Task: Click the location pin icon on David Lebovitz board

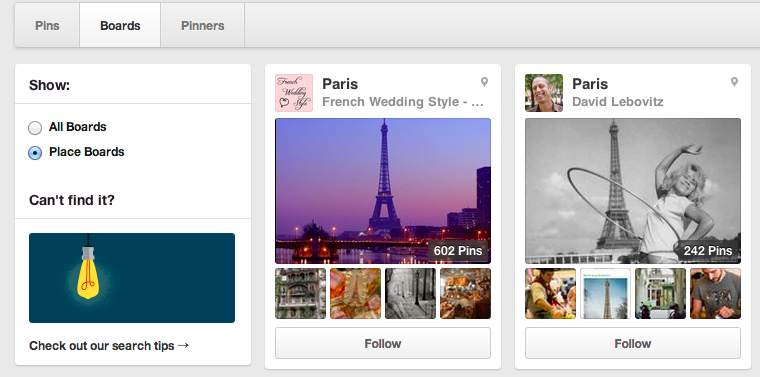Action: [x=734, y=82]
